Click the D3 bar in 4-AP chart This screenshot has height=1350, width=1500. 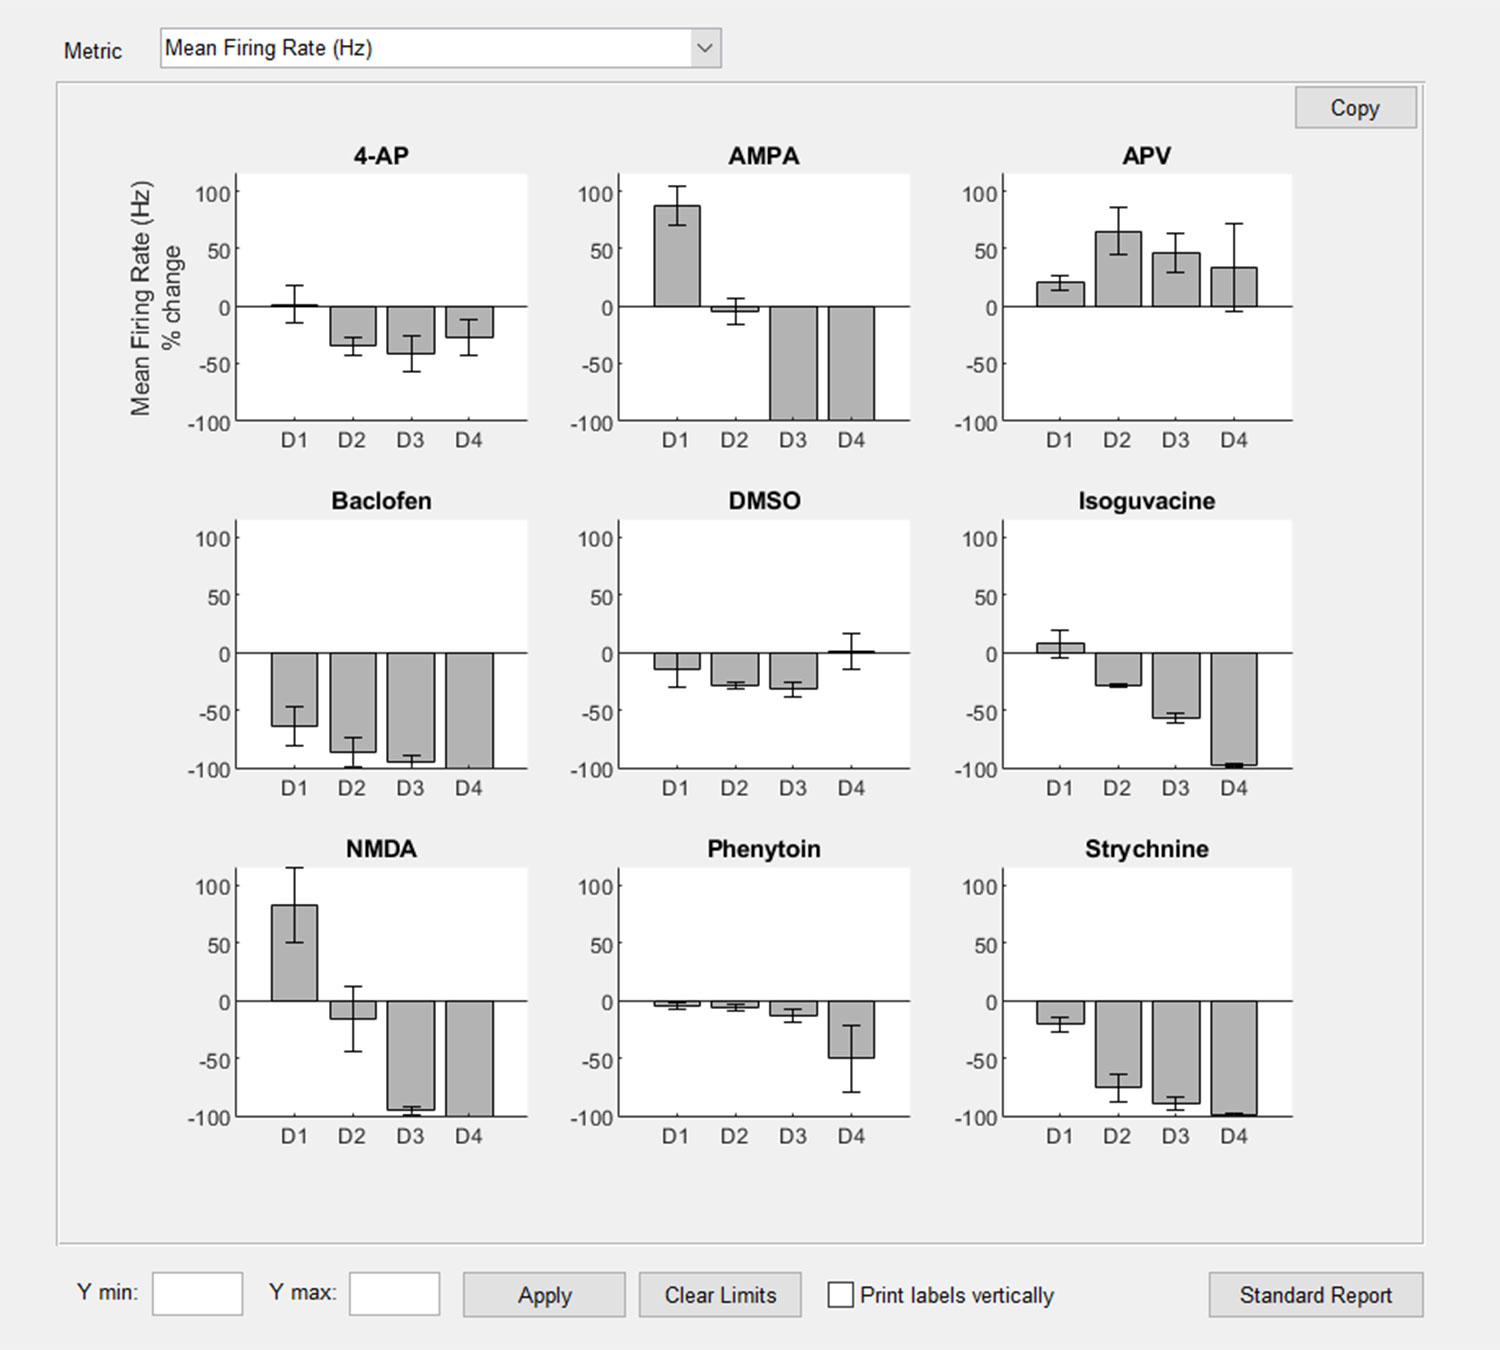point(411,330)
